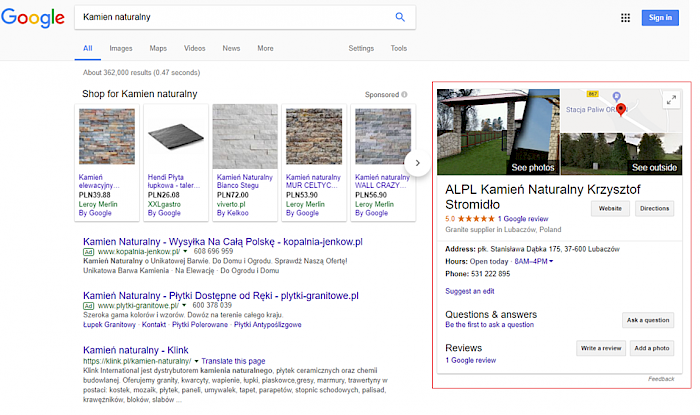Show next shopping results with arrow
The height and width of the screenshot is (415, 700).
[x=418, y=162]
